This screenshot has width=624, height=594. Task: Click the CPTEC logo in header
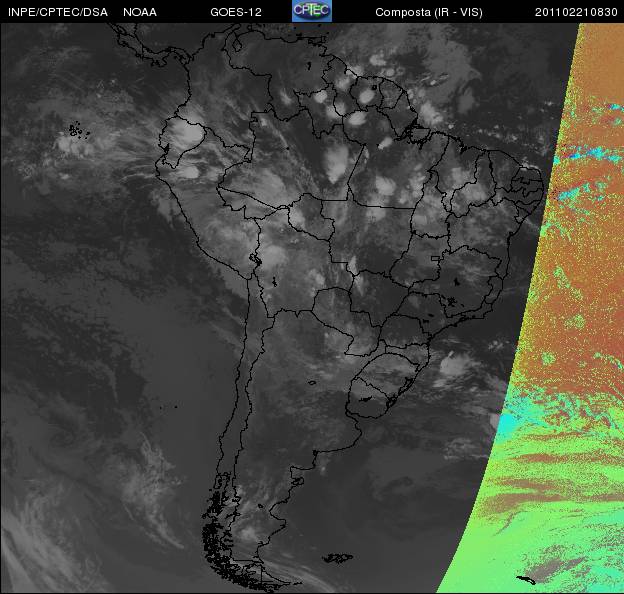click(312, 11)
